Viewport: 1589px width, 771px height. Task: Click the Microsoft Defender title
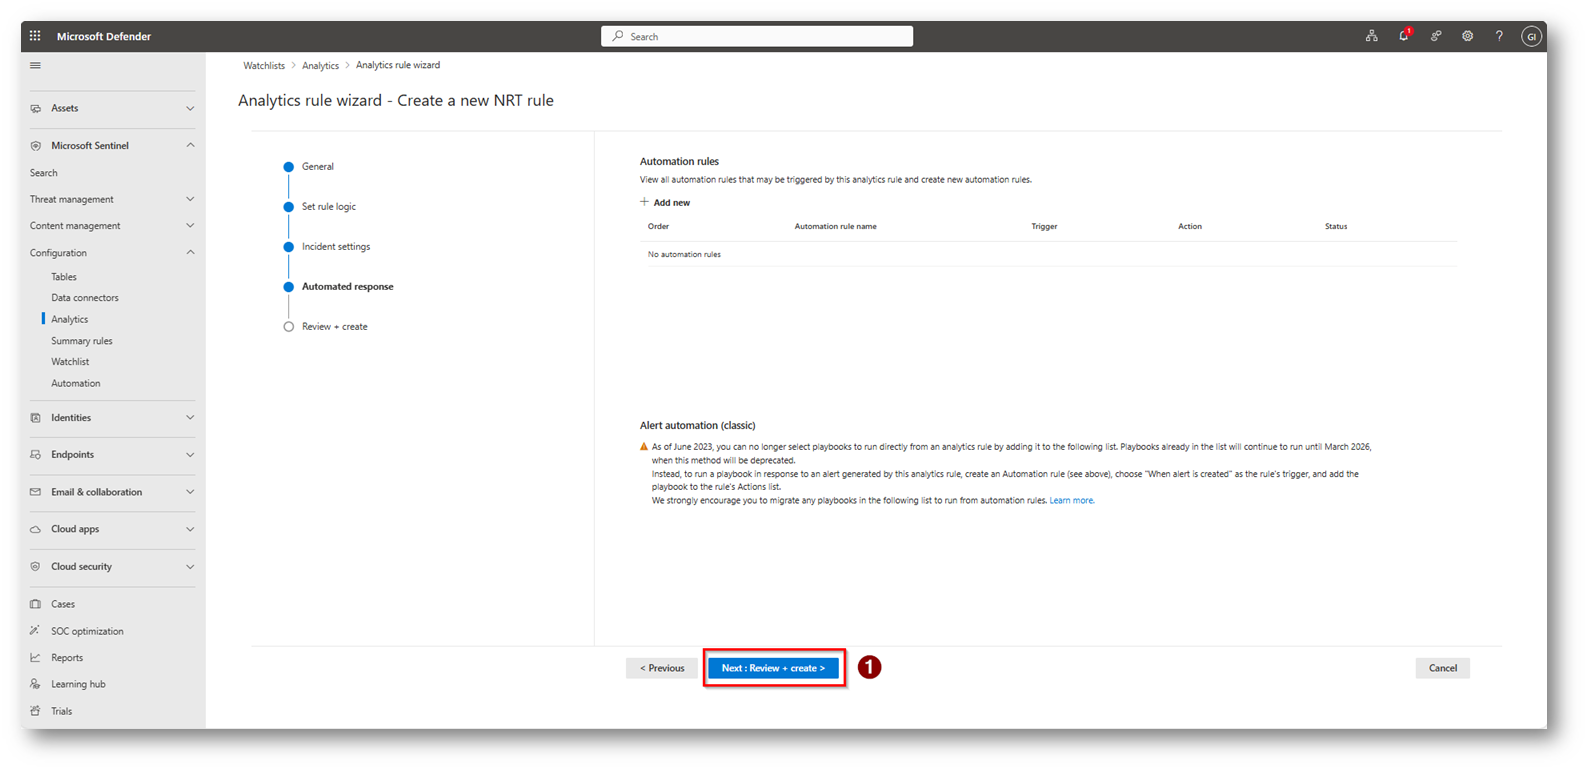pyautogui.click(x=104, y=36)
